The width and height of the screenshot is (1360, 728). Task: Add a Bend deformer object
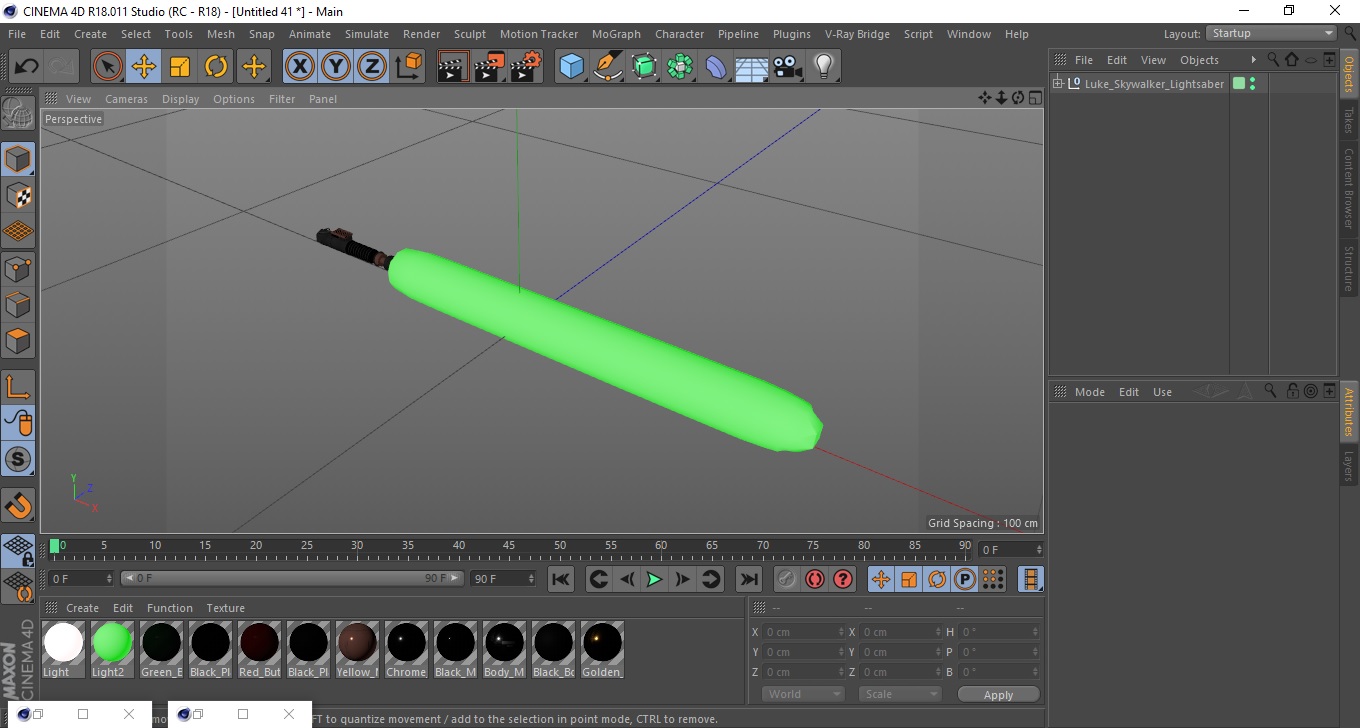pos(717,67)
